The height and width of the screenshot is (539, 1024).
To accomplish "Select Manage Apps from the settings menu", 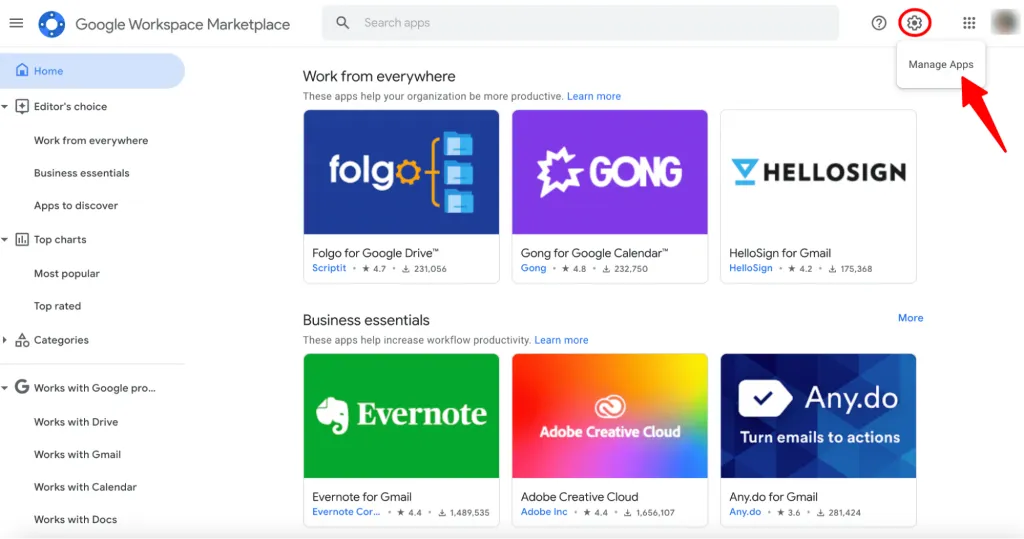I will pos(940,64).
